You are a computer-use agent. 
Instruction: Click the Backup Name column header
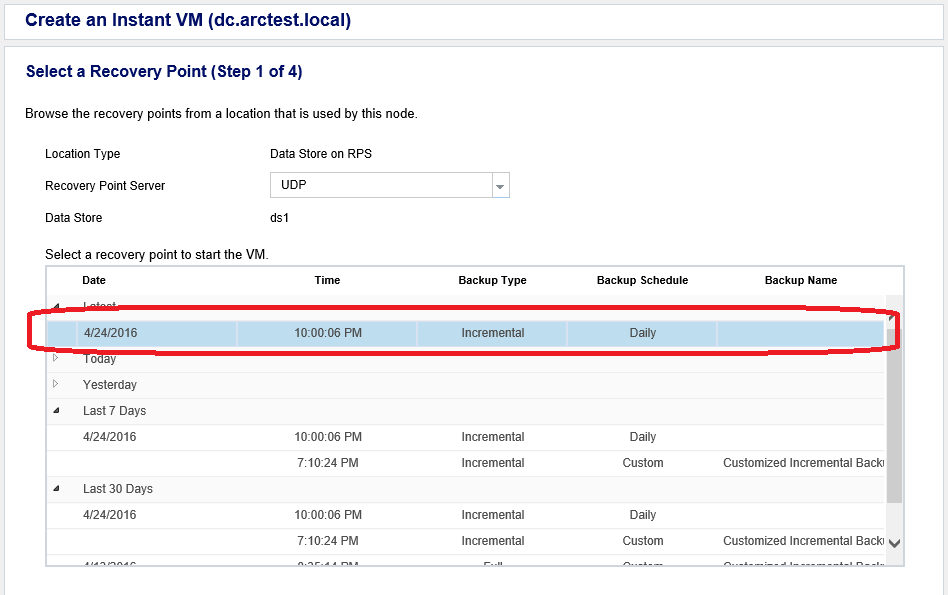click(800, 280)
